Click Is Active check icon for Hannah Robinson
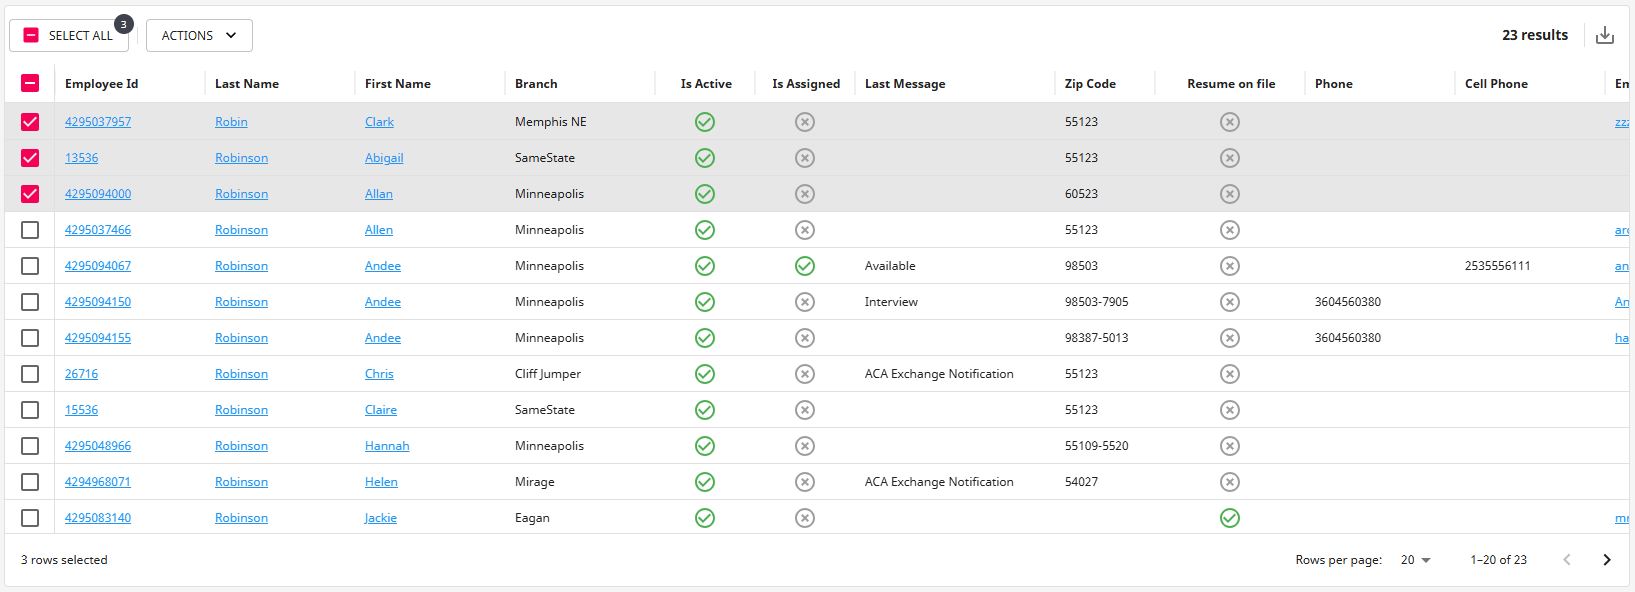 705,446
